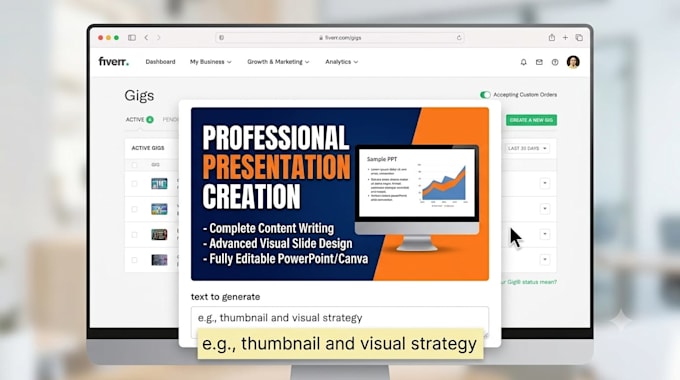This screenshot has width=680, height=380.
Task: Expand the Growth & Marketing menu
Action: [x=278, y=62]
